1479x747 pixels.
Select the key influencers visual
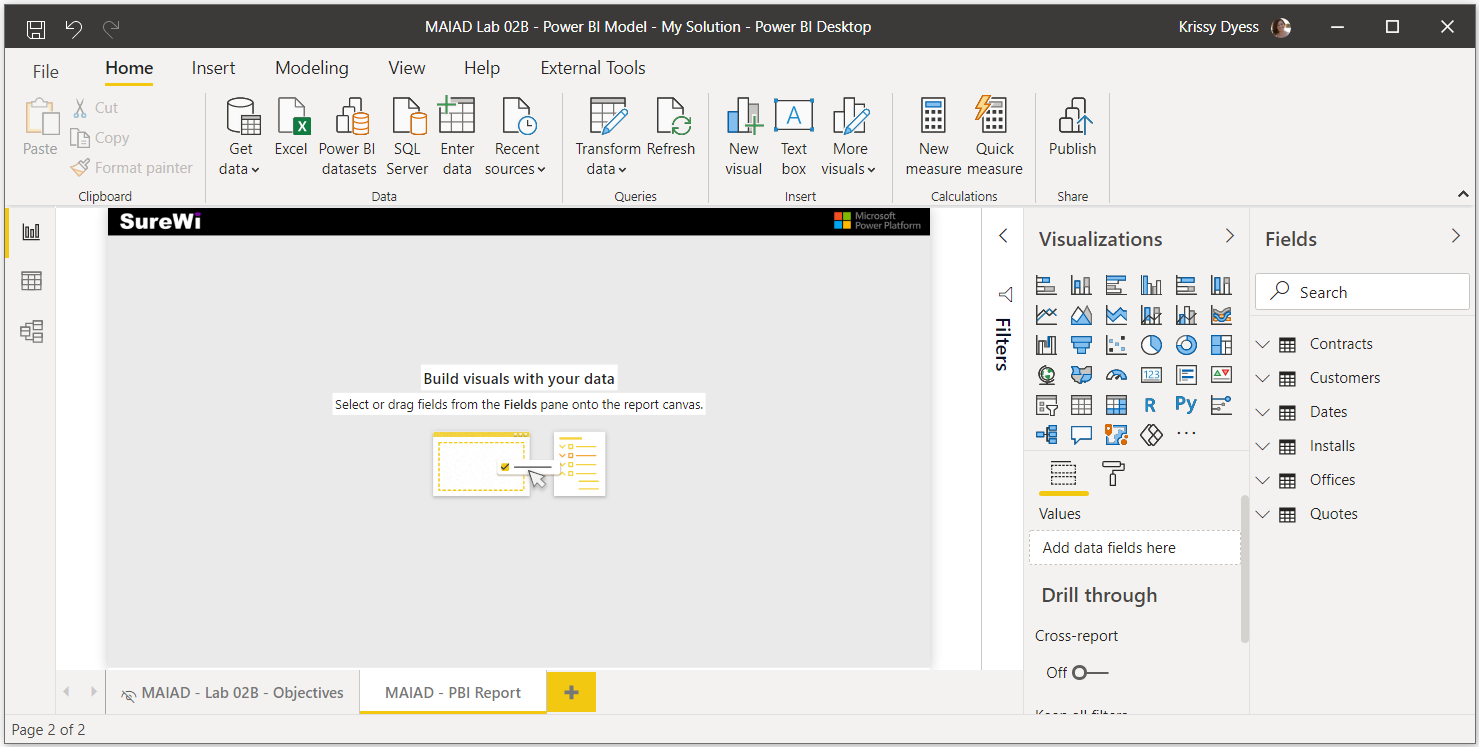tap(1221, 405)
